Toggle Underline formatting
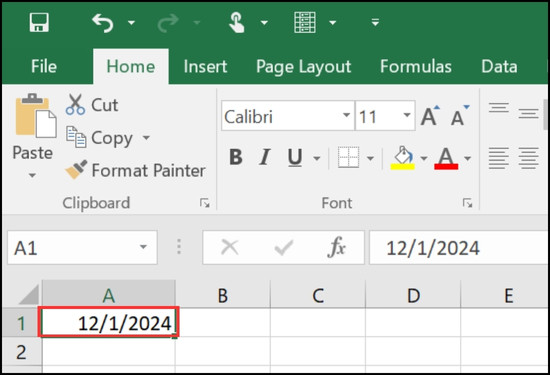 coord(295,158)
